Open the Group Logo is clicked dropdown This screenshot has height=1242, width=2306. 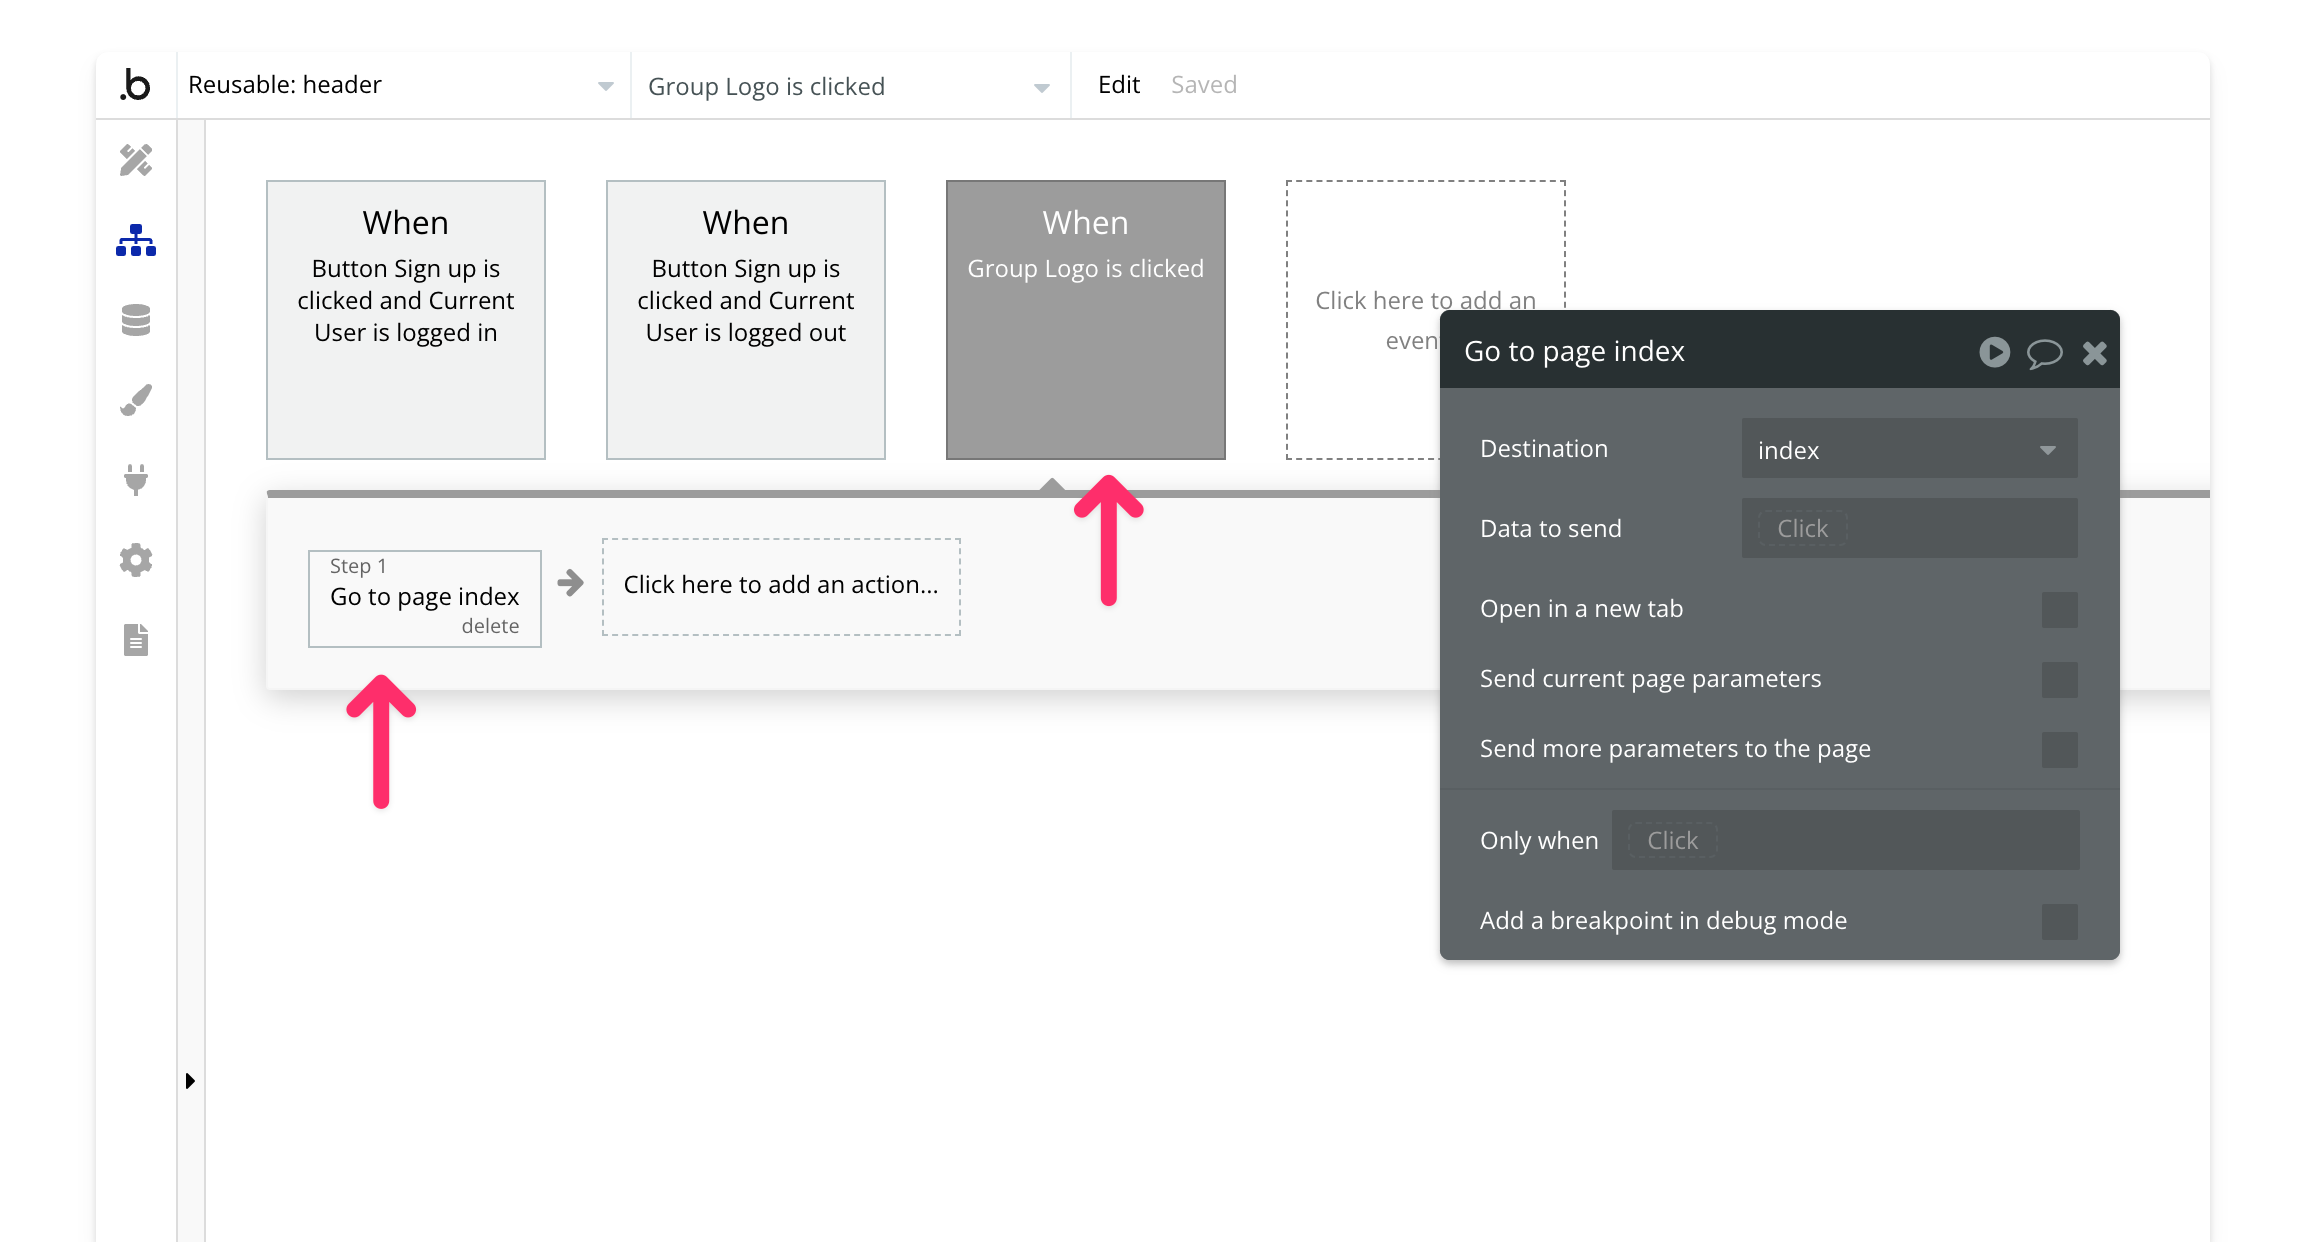click(849, 87)
